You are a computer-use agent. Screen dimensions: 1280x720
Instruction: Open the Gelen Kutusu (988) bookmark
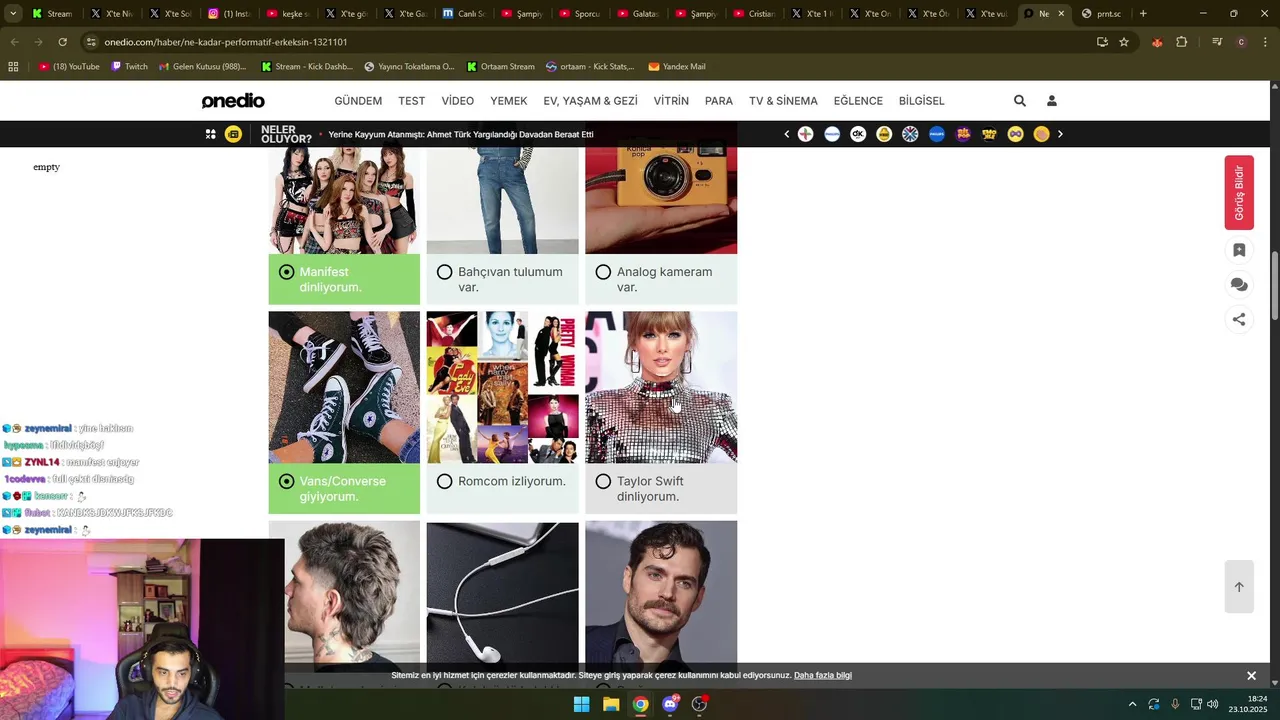pos(202,67)
